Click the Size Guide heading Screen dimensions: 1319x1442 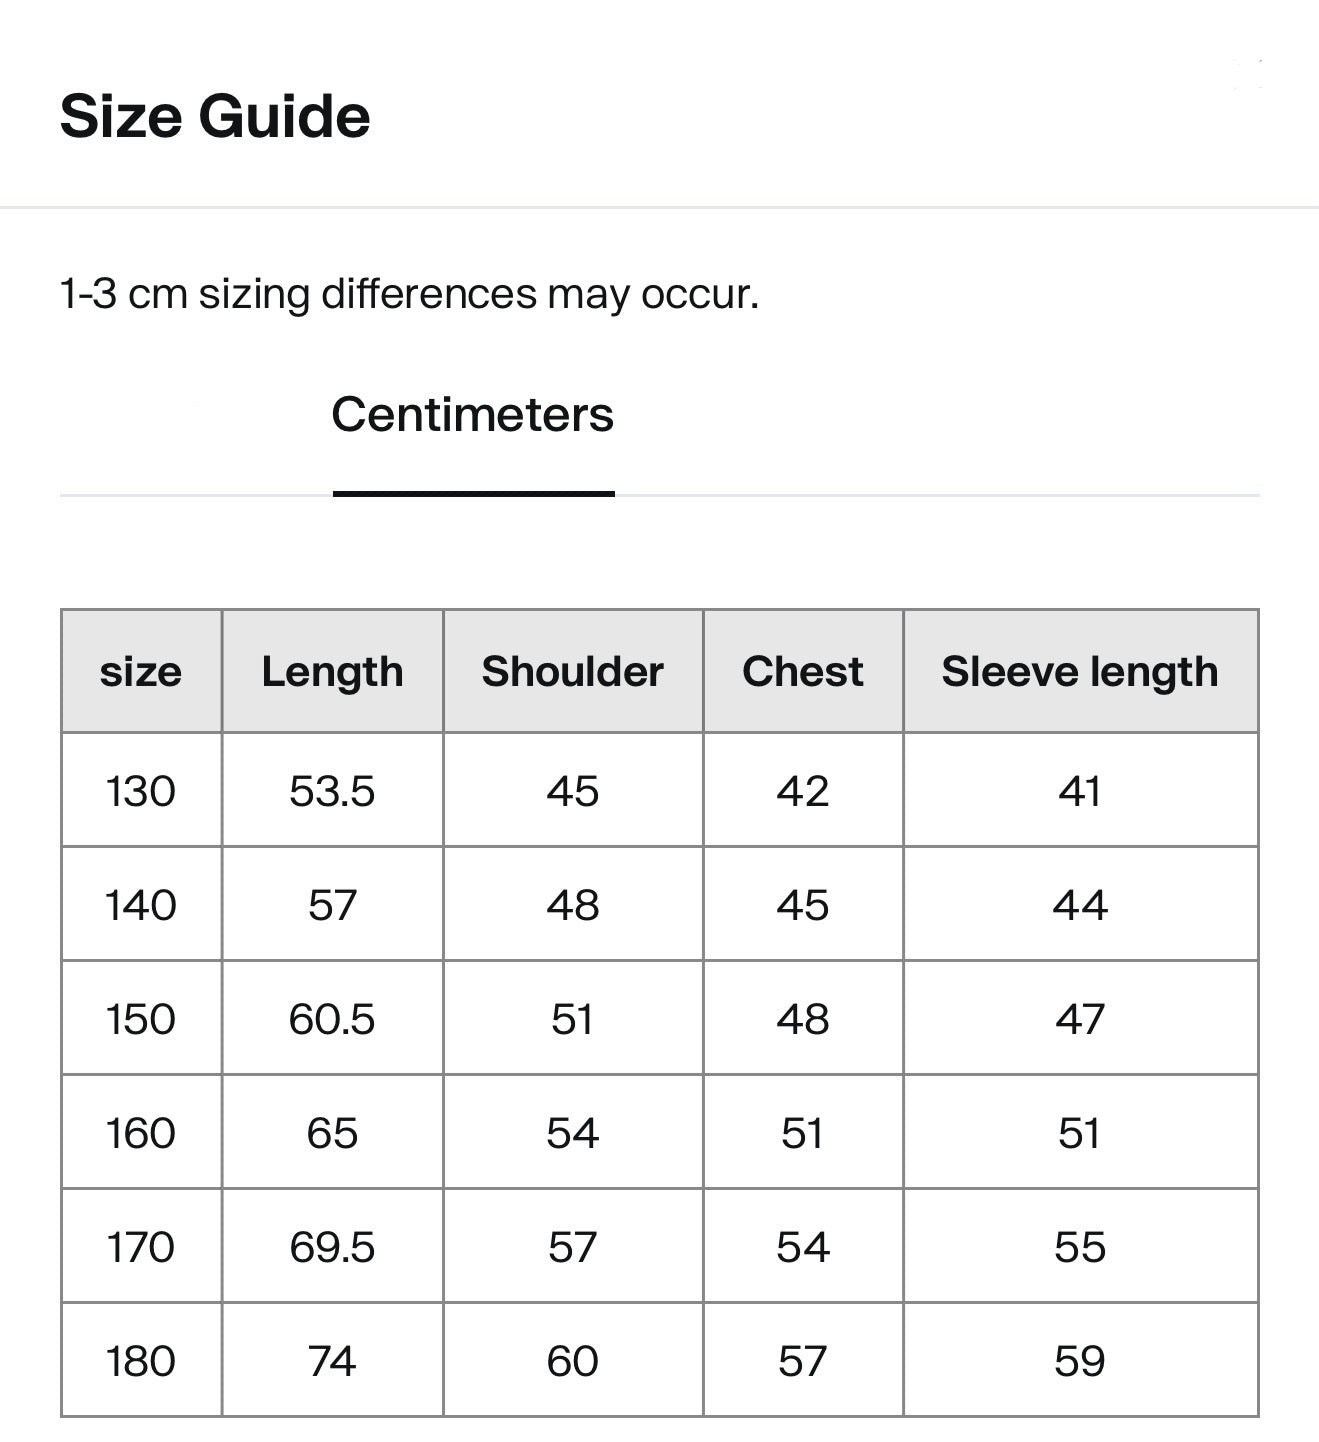point(215,116)
